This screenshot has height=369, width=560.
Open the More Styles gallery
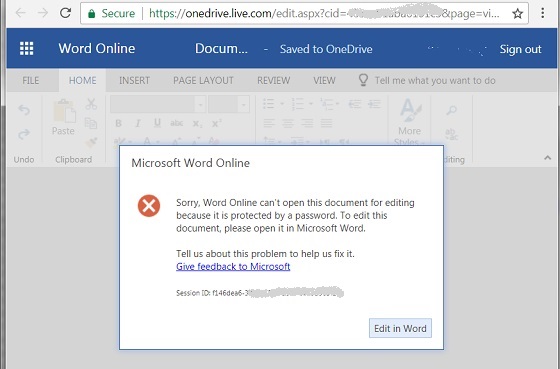pos(410,121)
